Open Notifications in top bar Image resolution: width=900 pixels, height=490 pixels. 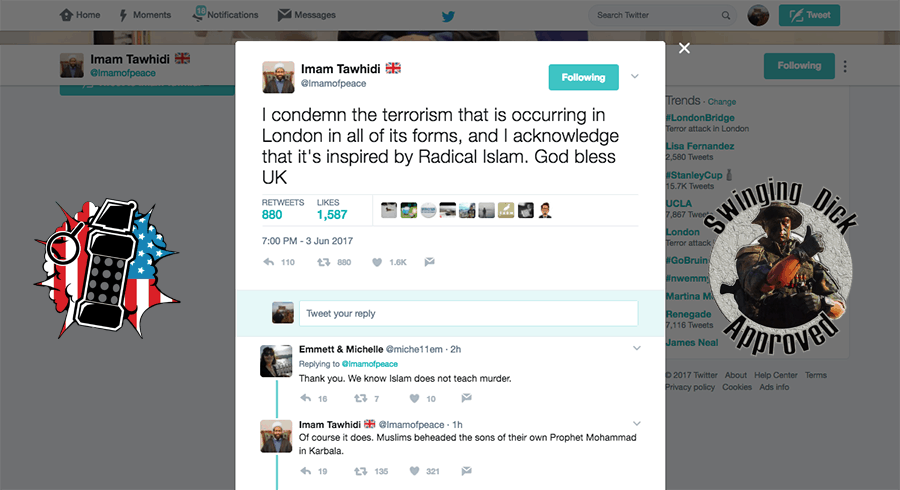point(226,14)
